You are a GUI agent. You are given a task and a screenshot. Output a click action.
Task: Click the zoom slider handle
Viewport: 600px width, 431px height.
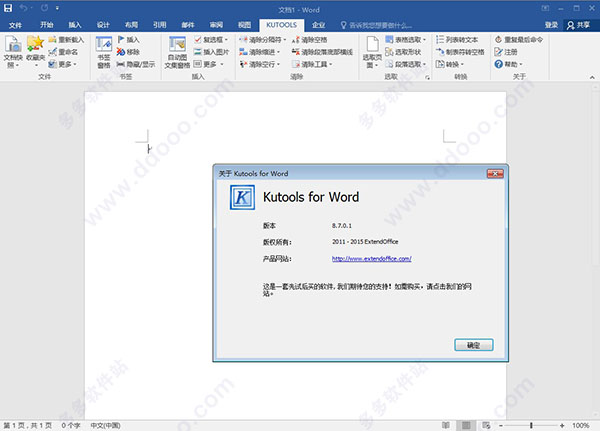tap(531, 425)
